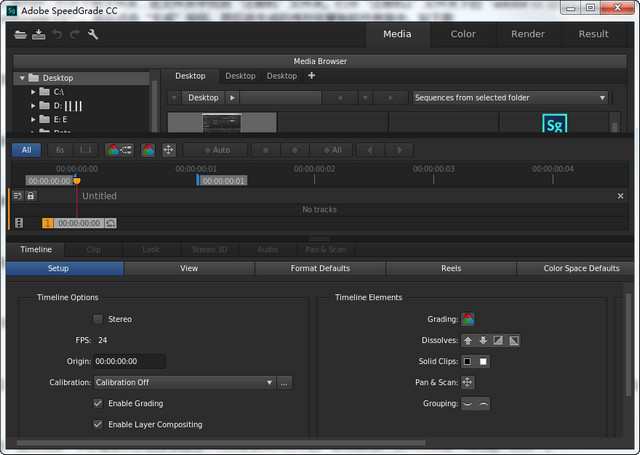Switch to the Color tab
Screen dimensions: 640x455
[463, 34]
